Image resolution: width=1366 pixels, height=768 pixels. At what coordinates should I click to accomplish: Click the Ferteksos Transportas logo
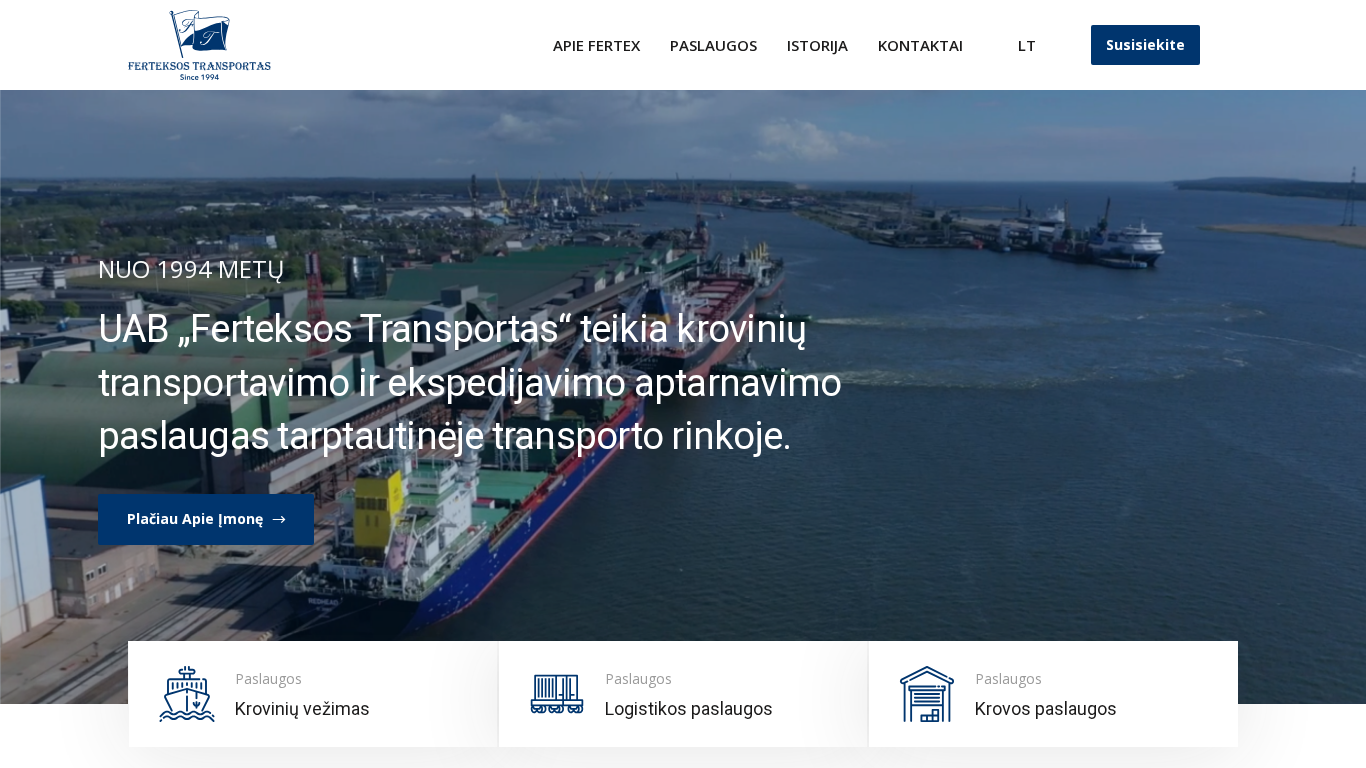(199, 45)
